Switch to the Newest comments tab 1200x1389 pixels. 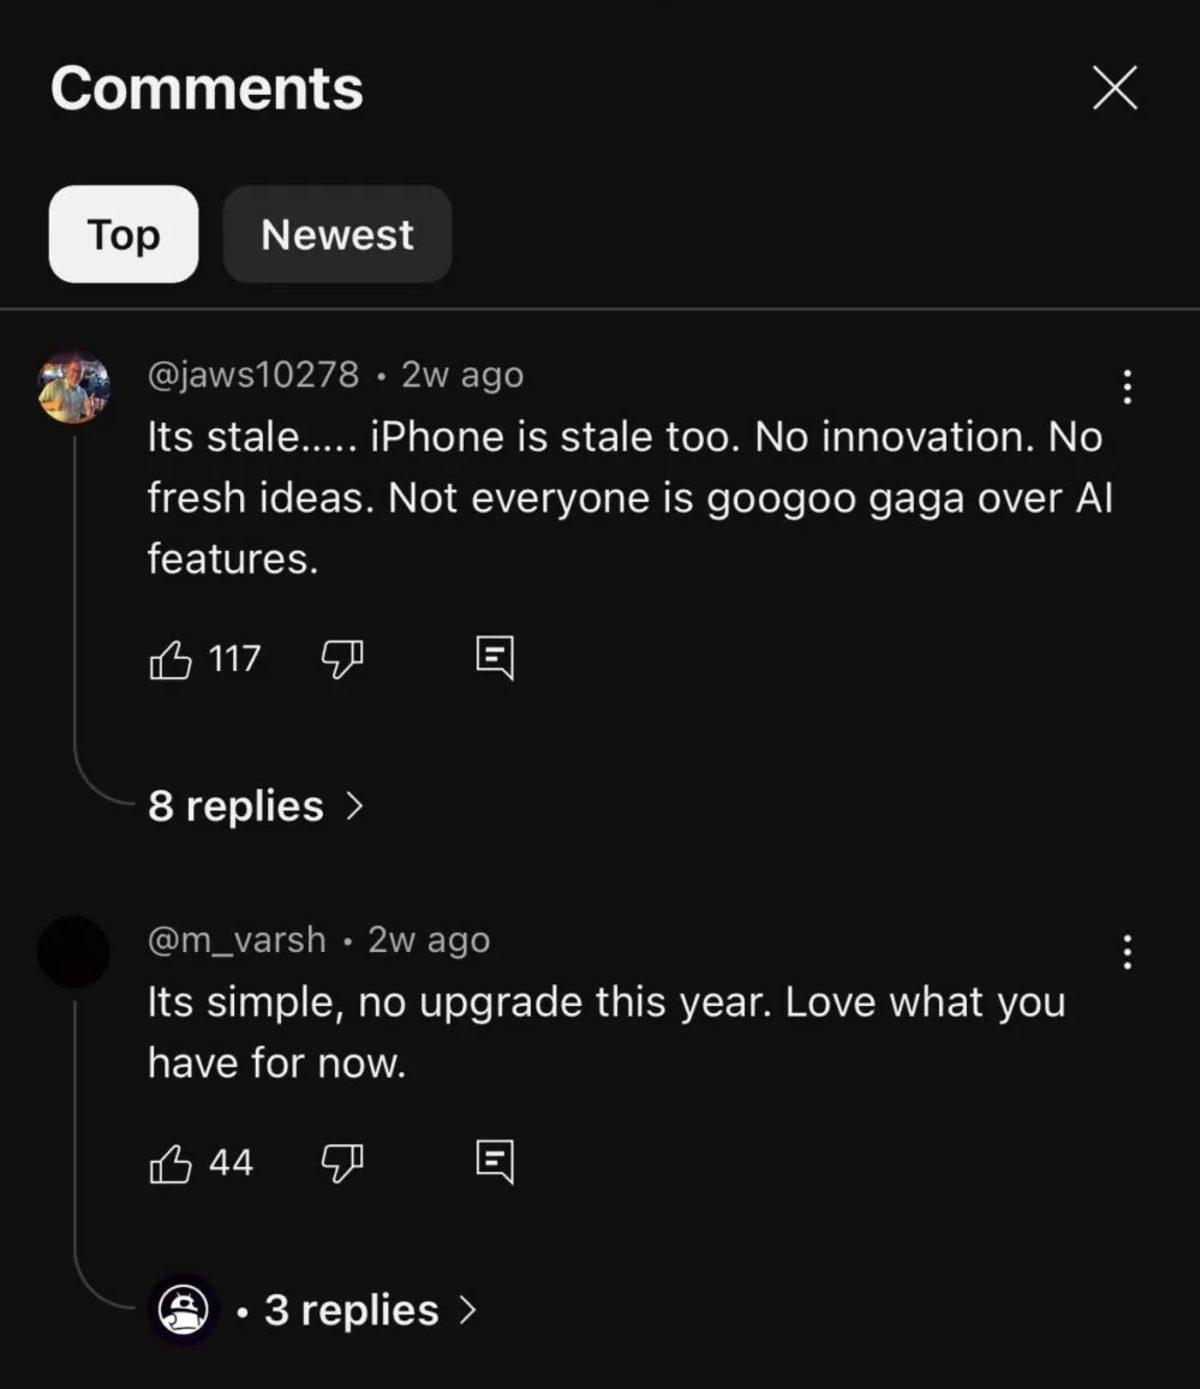(x=337, y=234)
